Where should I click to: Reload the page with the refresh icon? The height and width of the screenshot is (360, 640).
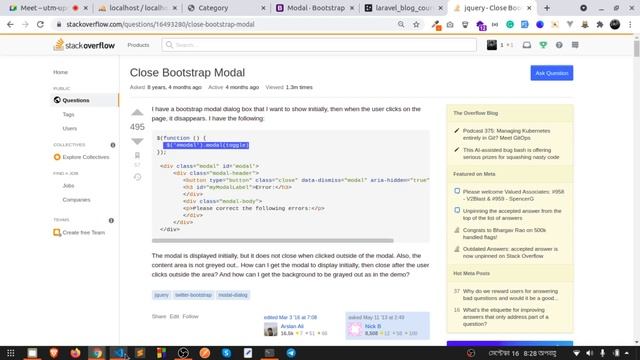tap(40, 24)
